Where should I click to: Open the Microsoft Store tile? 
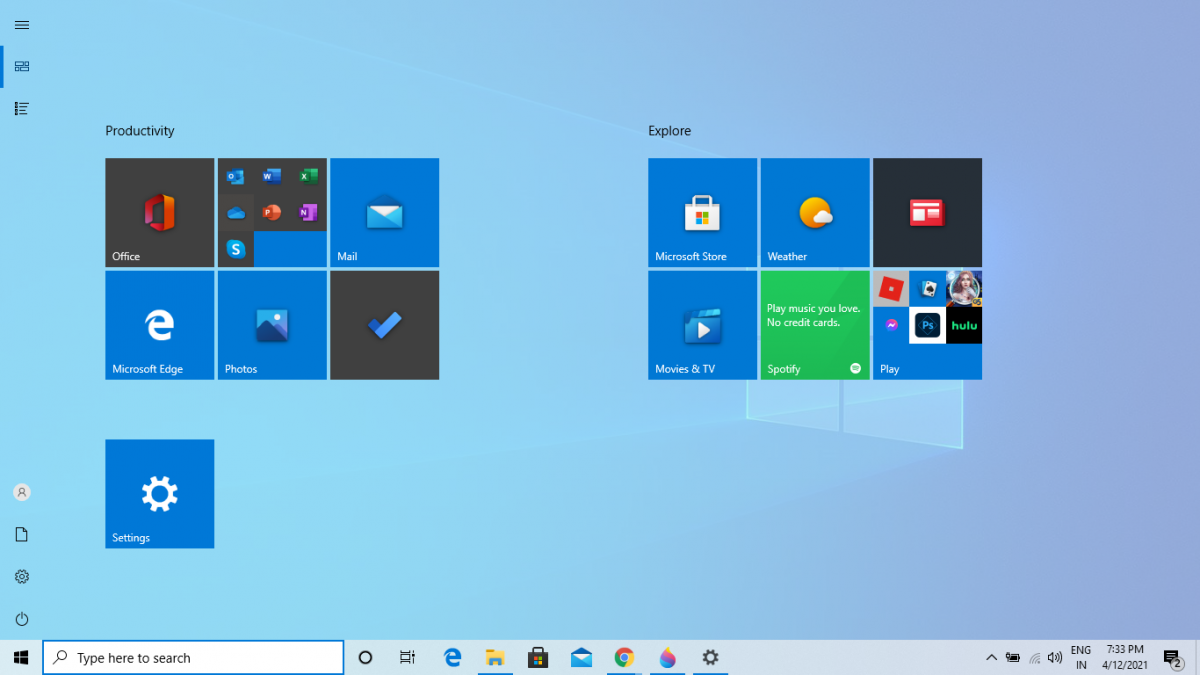[702, 212]
